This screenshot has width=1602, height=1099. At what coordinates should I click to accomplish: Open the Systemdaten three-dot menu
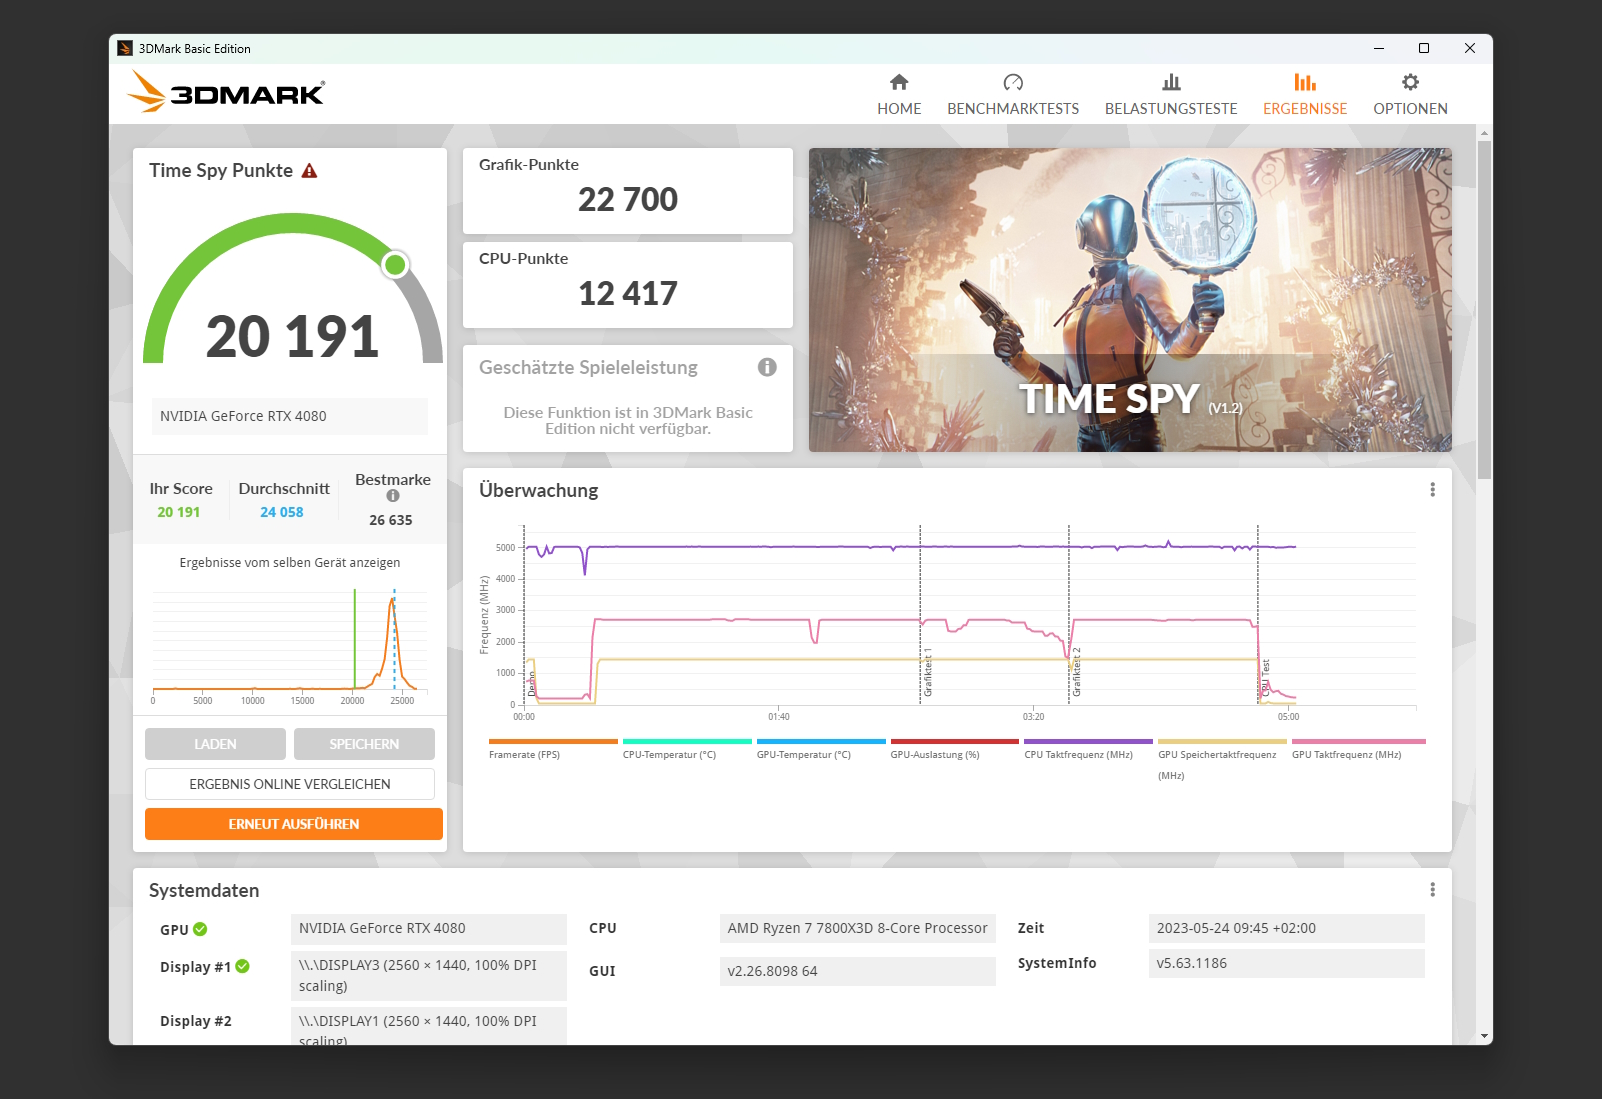(1432, 890)
